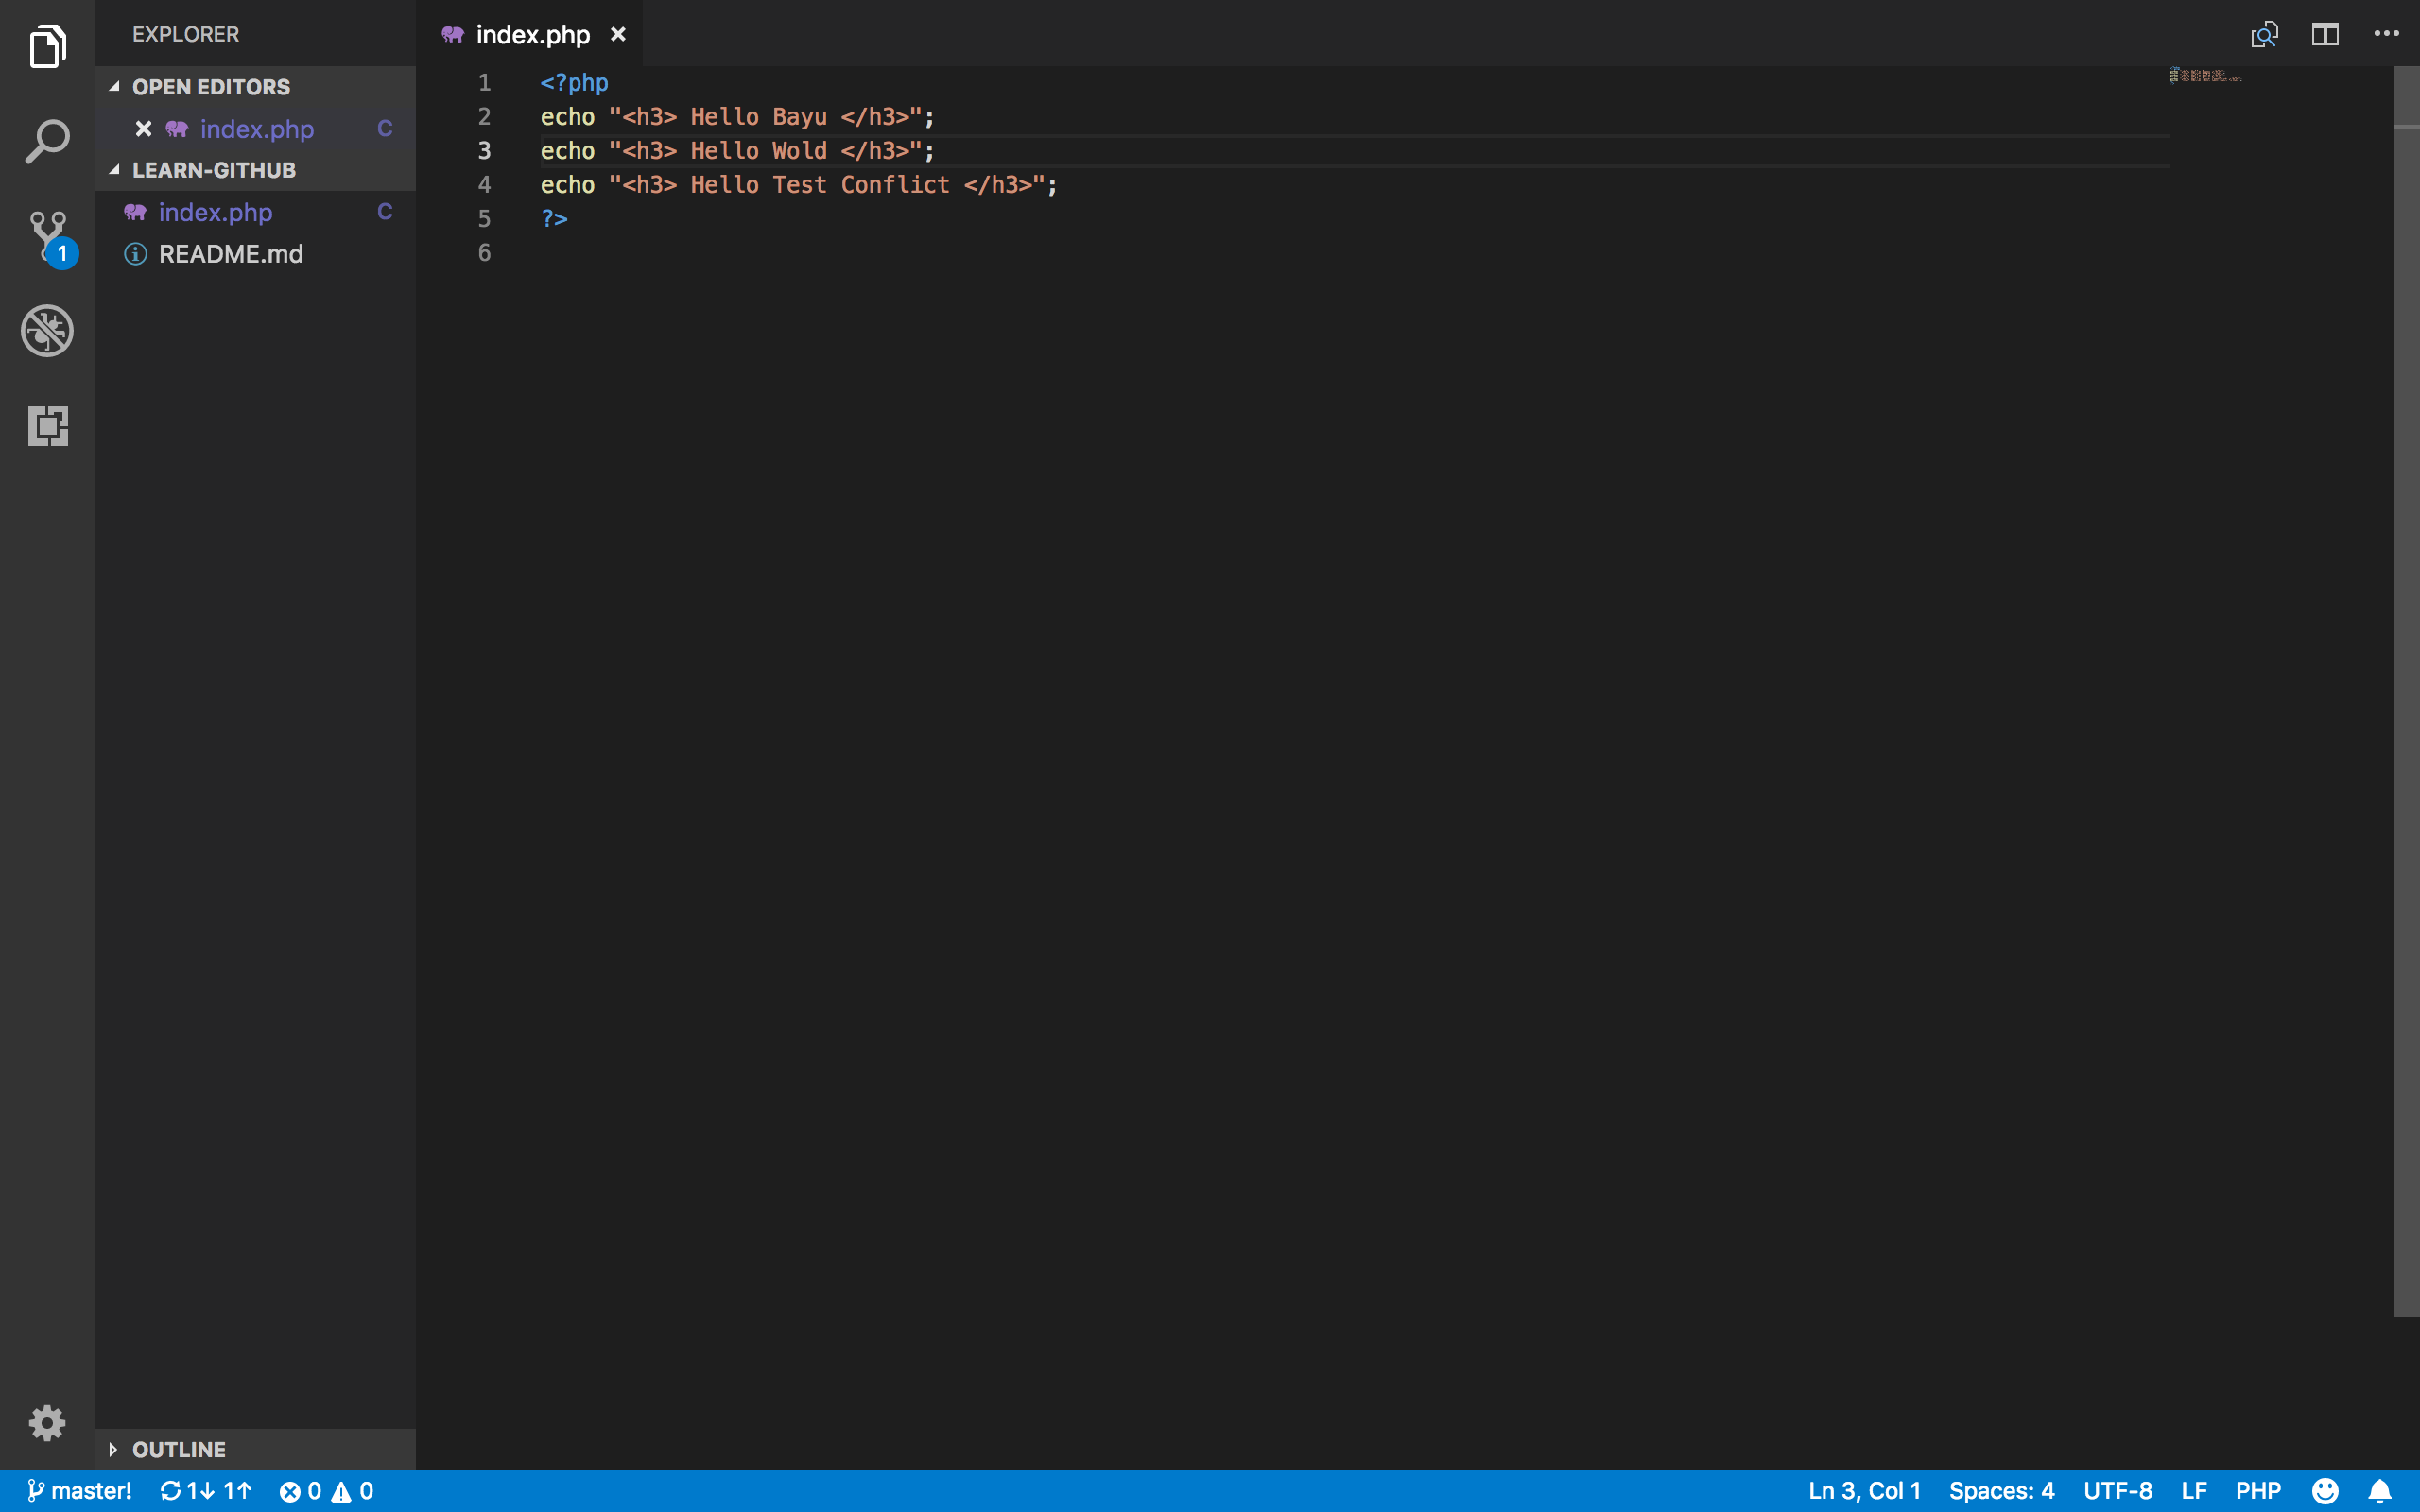Click the Explorer icon in the activity bar
The image size is (2420, 1512).
pyautogui.click(x=47, y=46)
